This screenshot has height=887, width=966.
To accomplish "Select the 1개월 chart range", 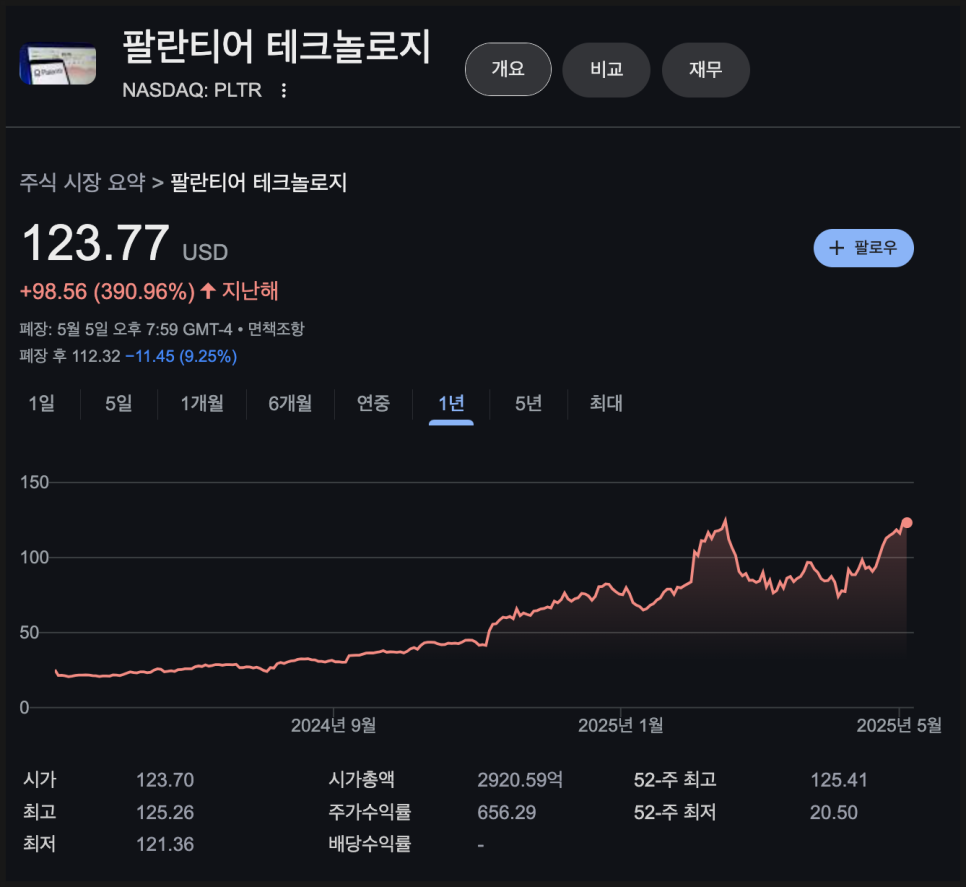I will [202, 403].
